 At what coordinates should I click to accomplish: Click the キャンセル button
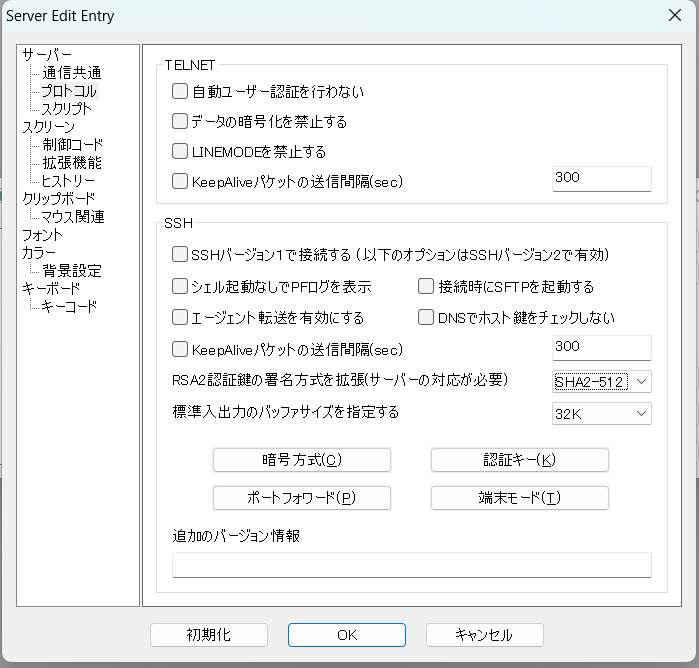click(x=485, y=635)
